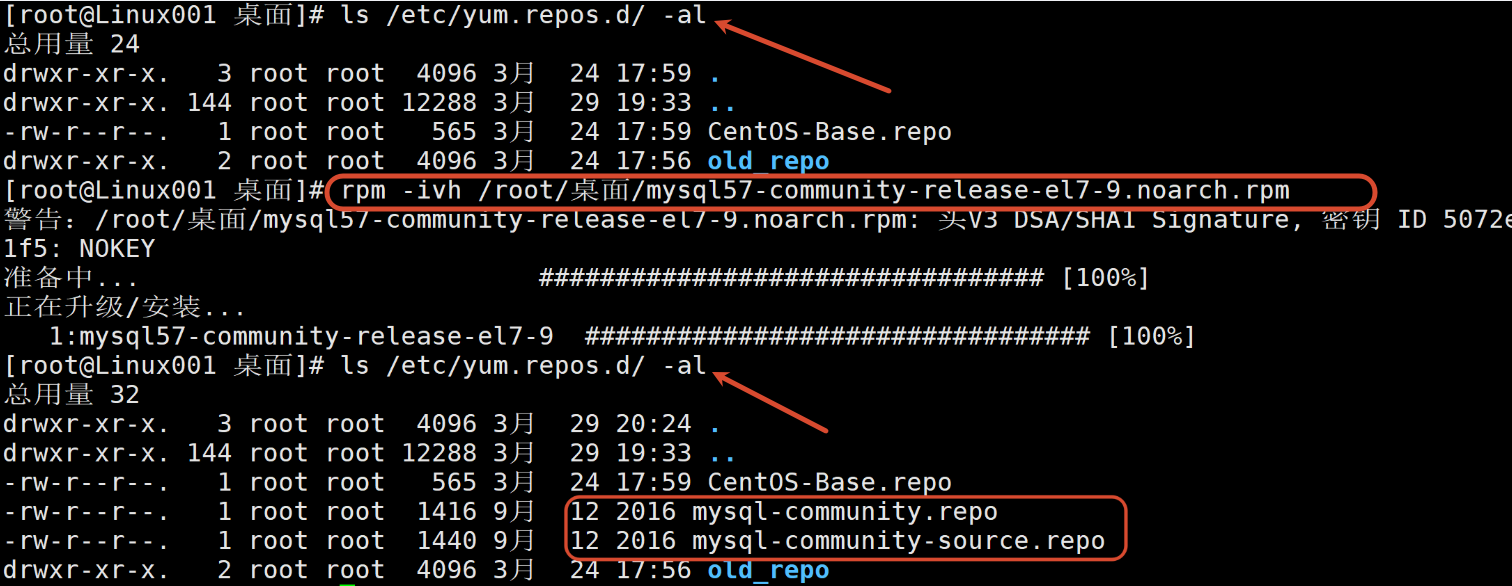Image resolution: width=1512 pixels, height=586 pixels.
Task: Select the rpm -ivh command text
Action: click(815, 191)
